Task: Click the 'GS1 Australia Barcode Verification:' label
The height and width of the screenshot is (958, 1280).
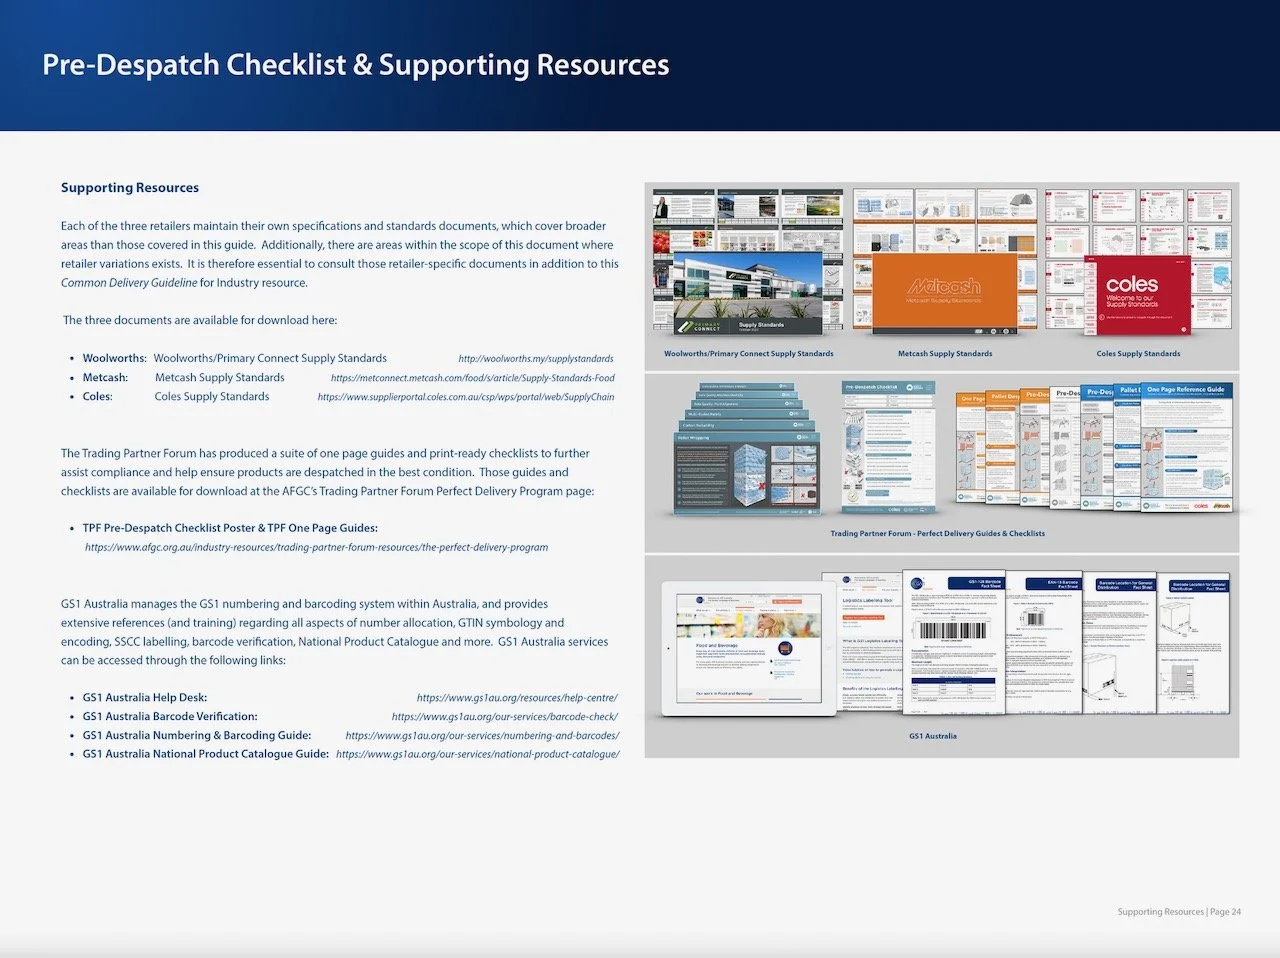Action: 170,717
